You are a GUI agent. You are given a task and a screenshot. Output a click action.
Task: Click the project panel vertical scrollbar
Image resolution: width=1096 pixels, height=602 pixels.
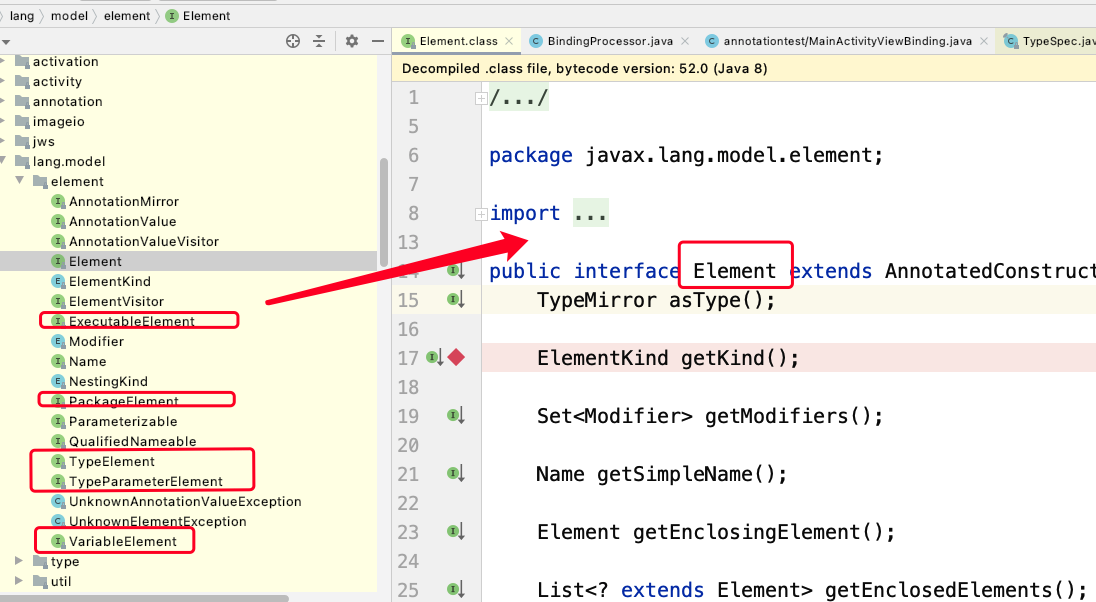click(x=383, y=210)
